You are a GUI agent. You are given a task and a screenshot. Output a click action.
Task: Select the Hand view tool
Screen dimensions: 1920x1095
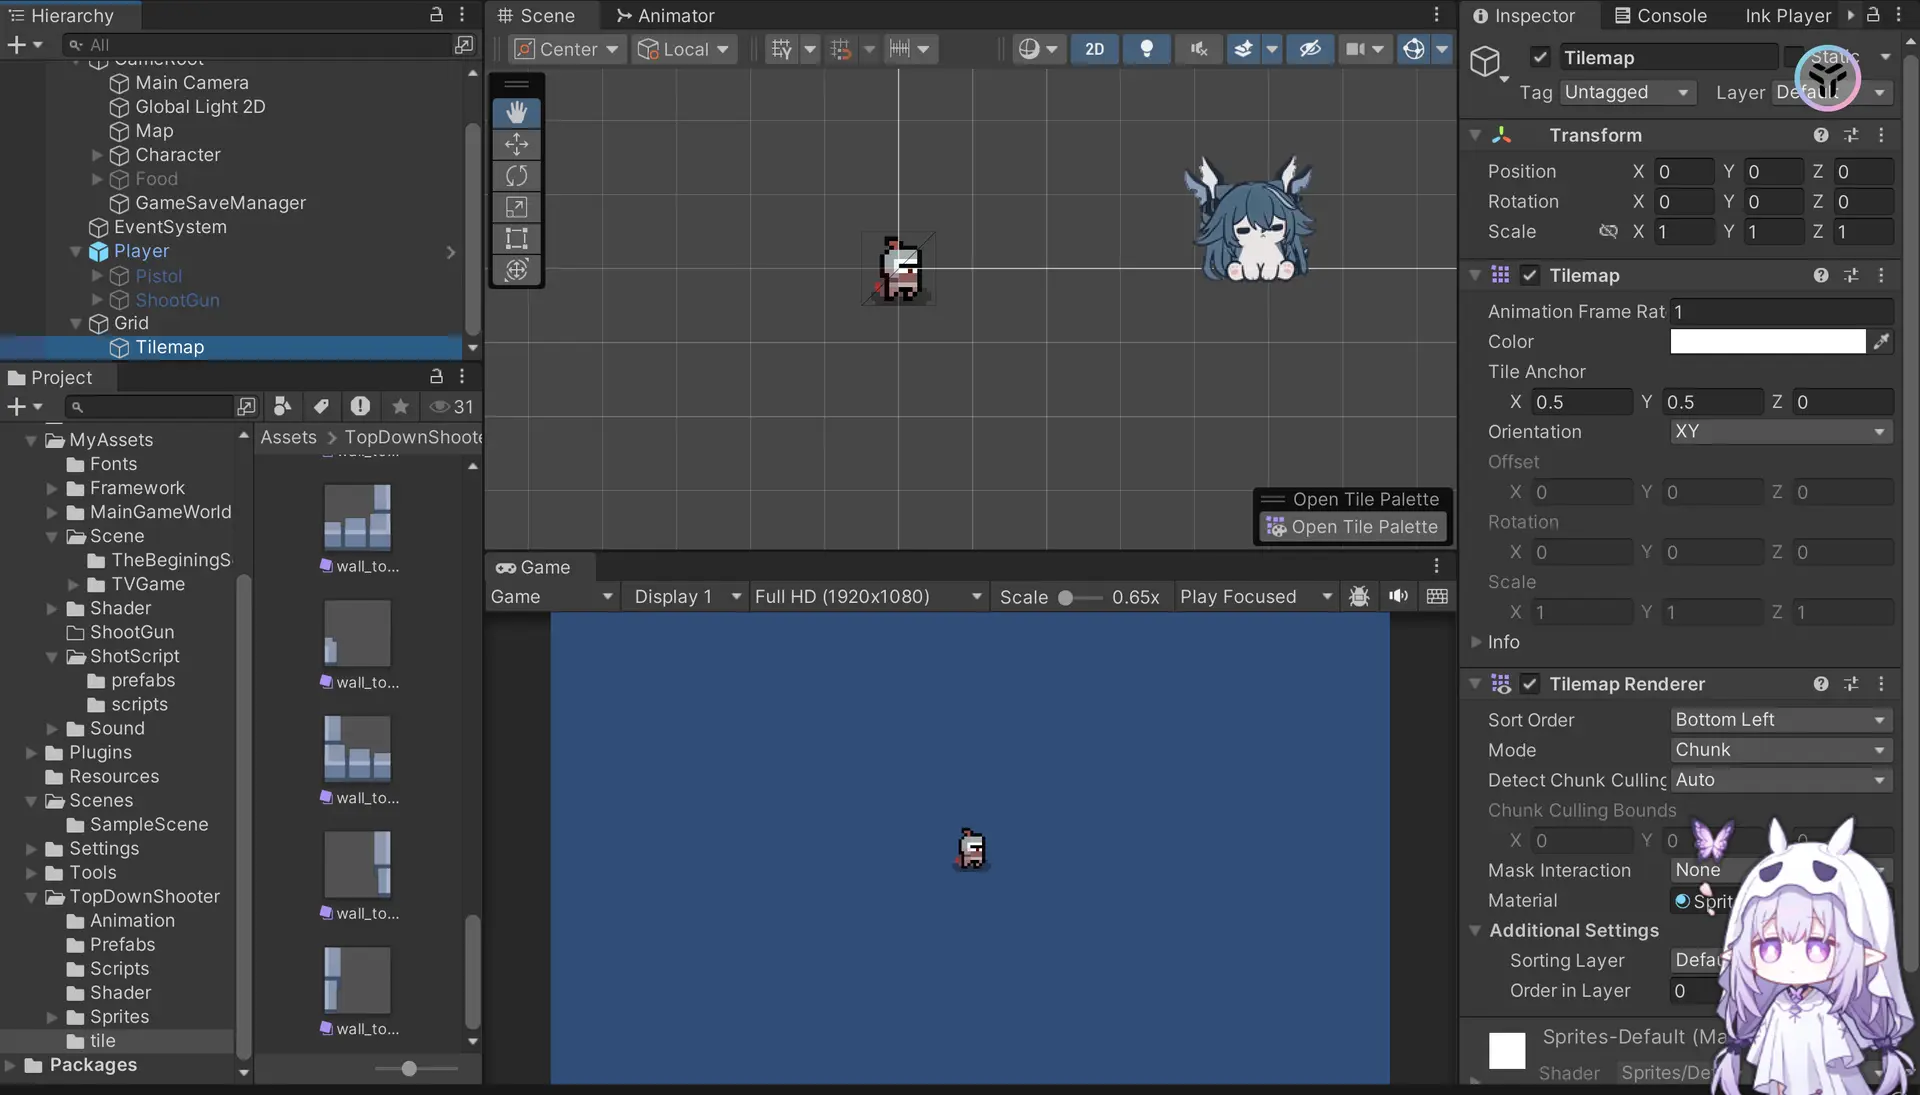[516, 112]
